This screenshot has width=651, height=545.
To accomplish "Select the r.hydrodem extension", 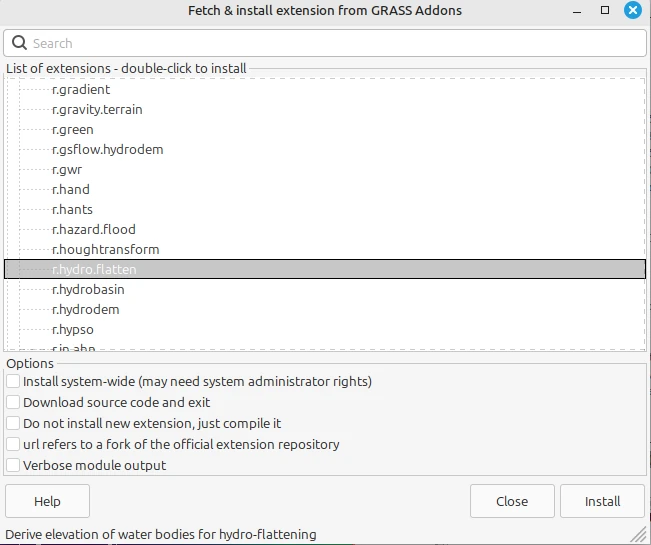I will [x=86, y=309].
